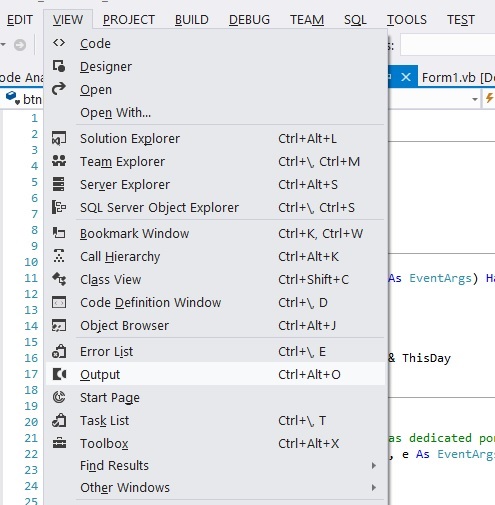Click the ThisDay code text
Screen dimensions: 495x505
[x=426, y=358]
